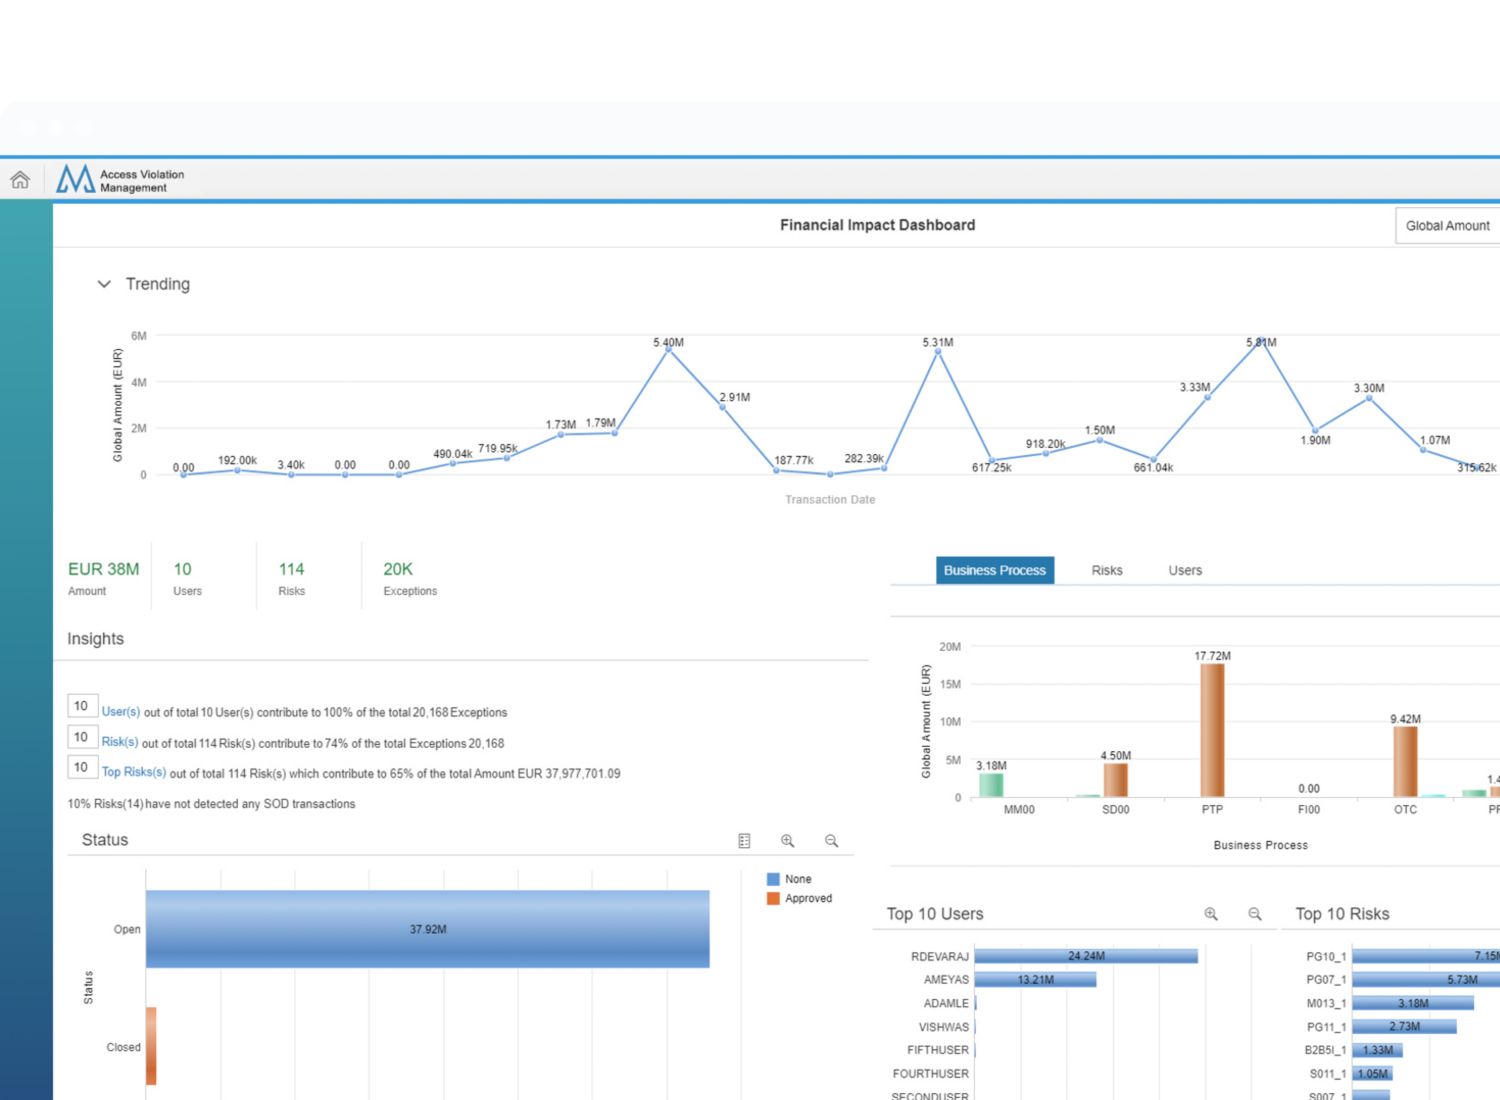The width and height of the screenshot is (1500, 1100).
Task: Click the Access Violation Management logo
Action: 120,180
